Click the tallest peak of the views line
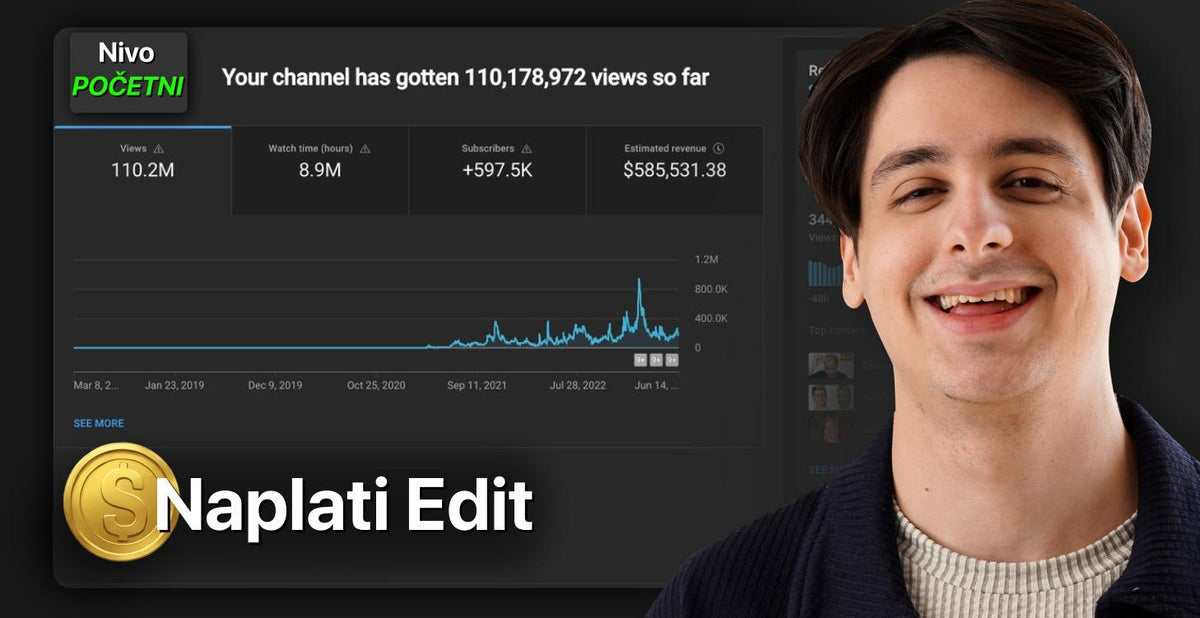This screenshot has width=1200, height=618. coord(639,282)
